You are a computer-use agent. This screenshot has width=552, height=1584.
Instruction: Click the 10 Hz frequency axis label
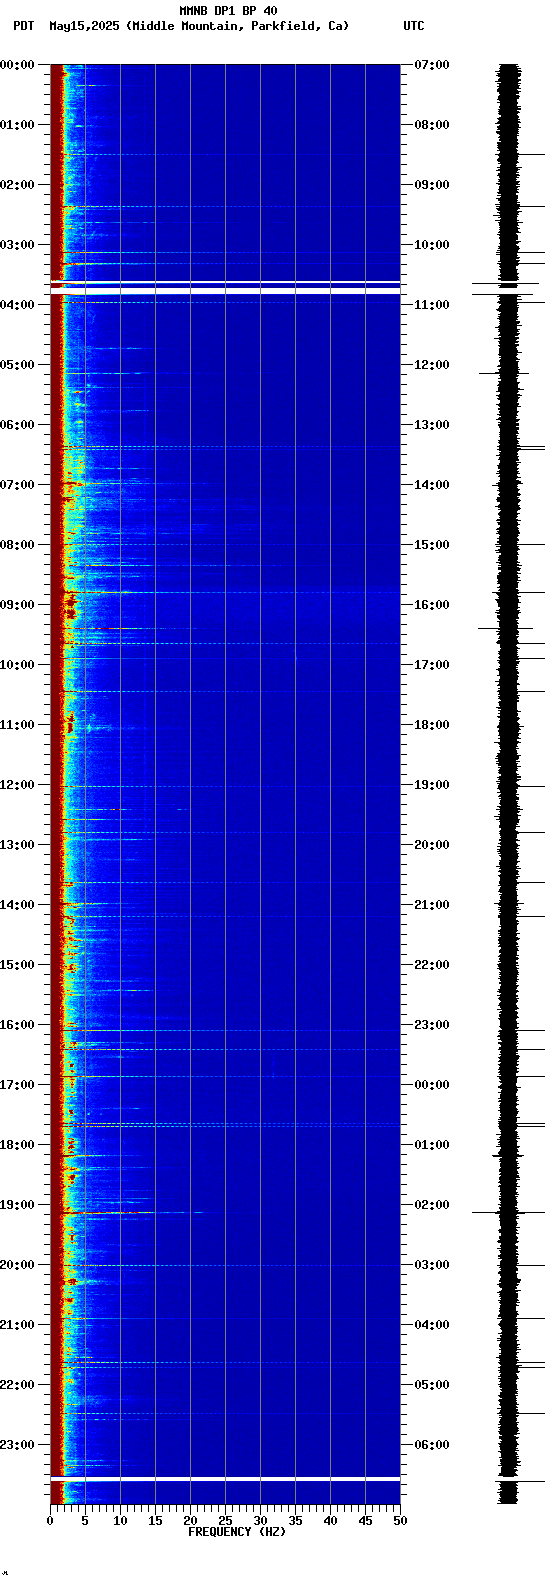[x=120, y=1521]
